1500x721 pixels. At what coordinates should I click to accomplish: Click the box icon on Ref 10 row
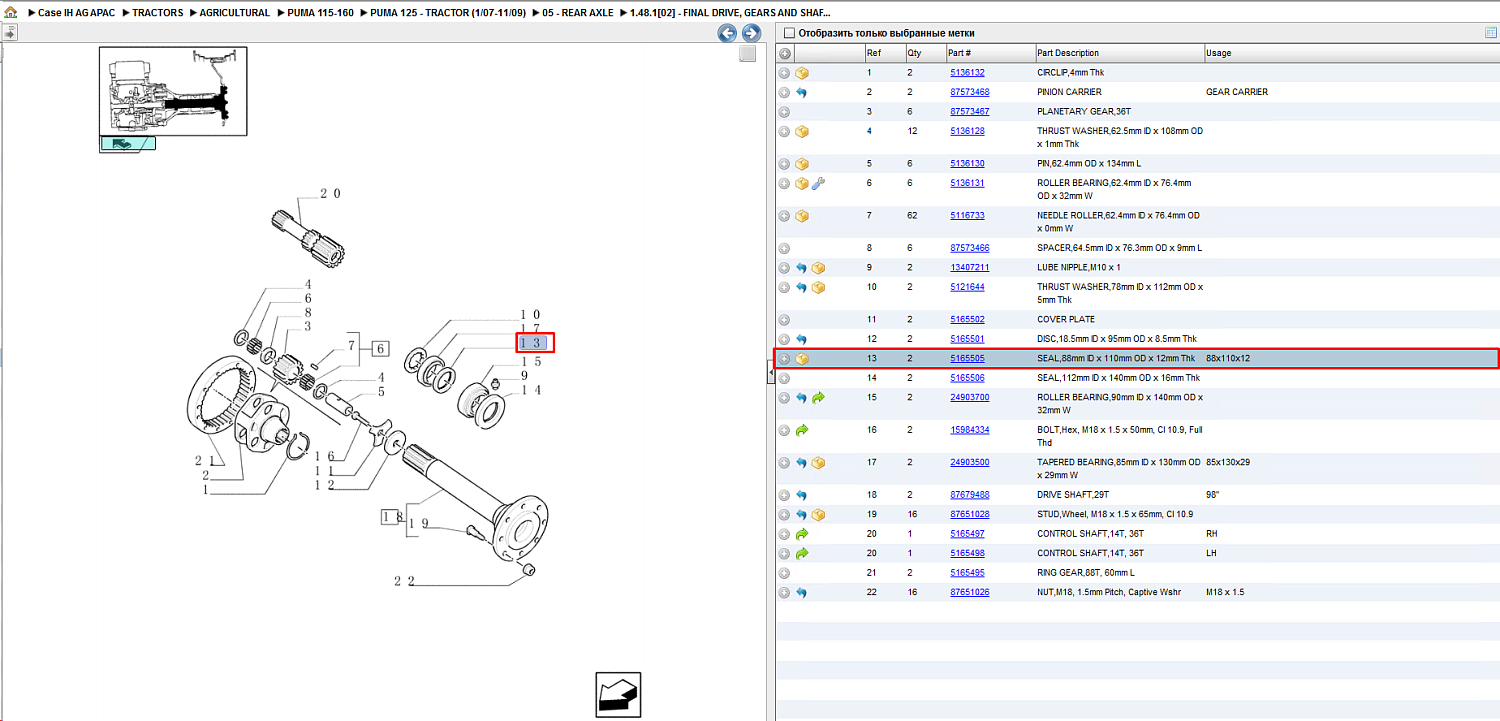click(818, 287)
